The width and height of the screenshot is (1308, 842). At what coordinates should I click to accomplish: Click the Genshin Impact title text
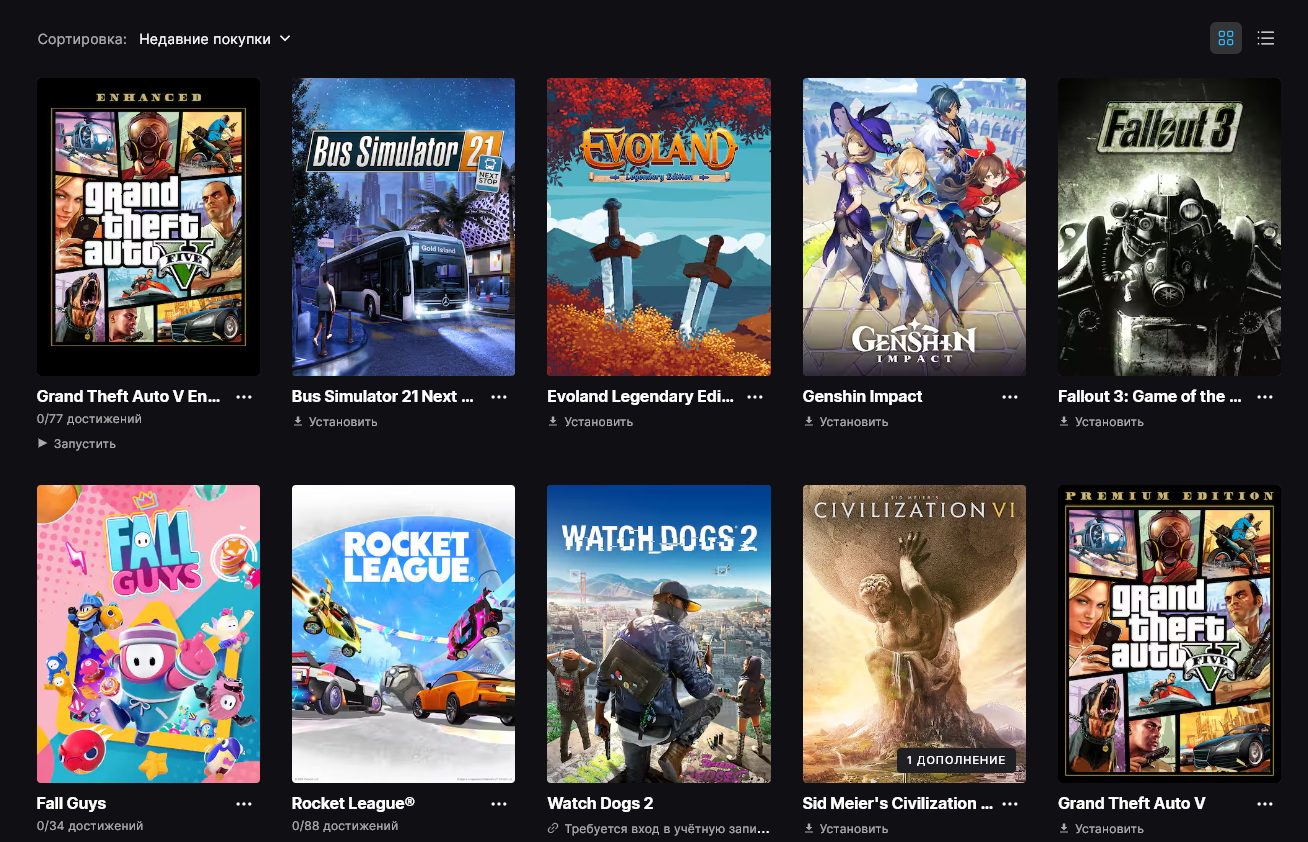pyautogui.click(x=862, y=397)
